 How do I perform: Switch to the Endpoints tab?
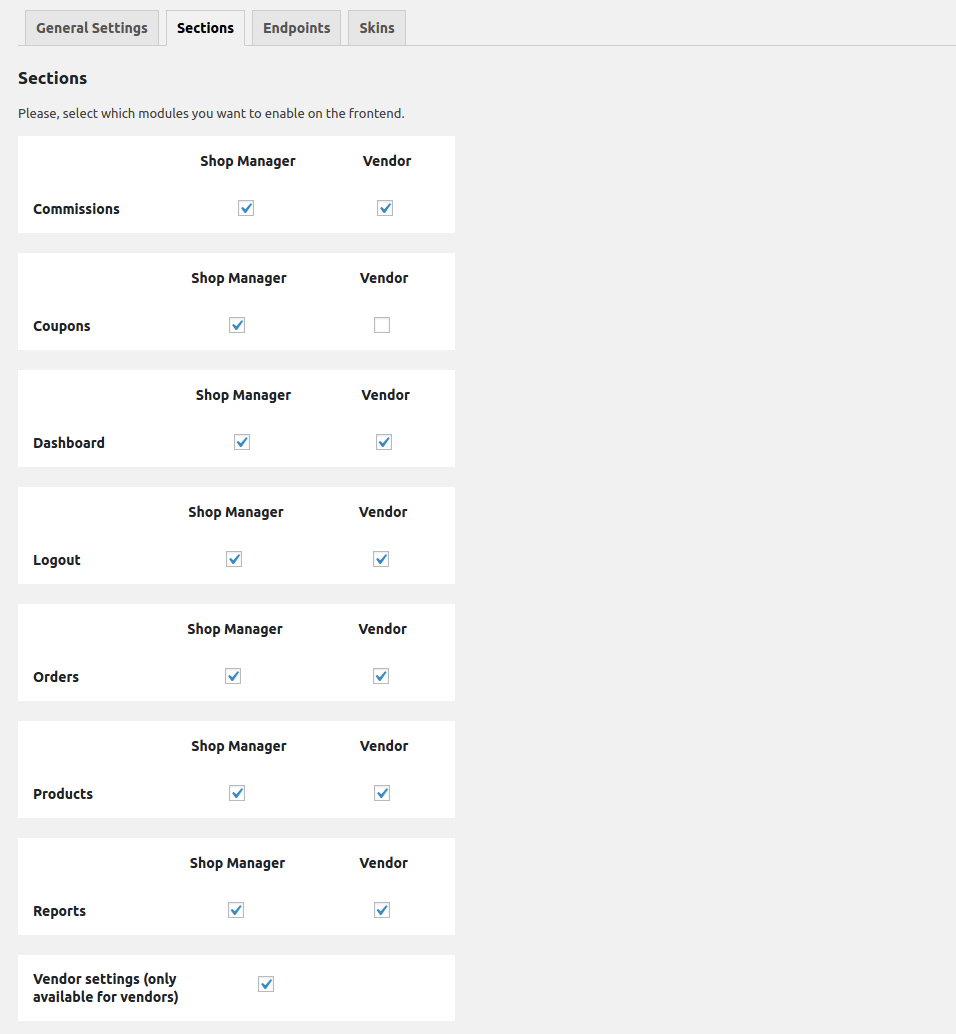click(x=296, y=28)
